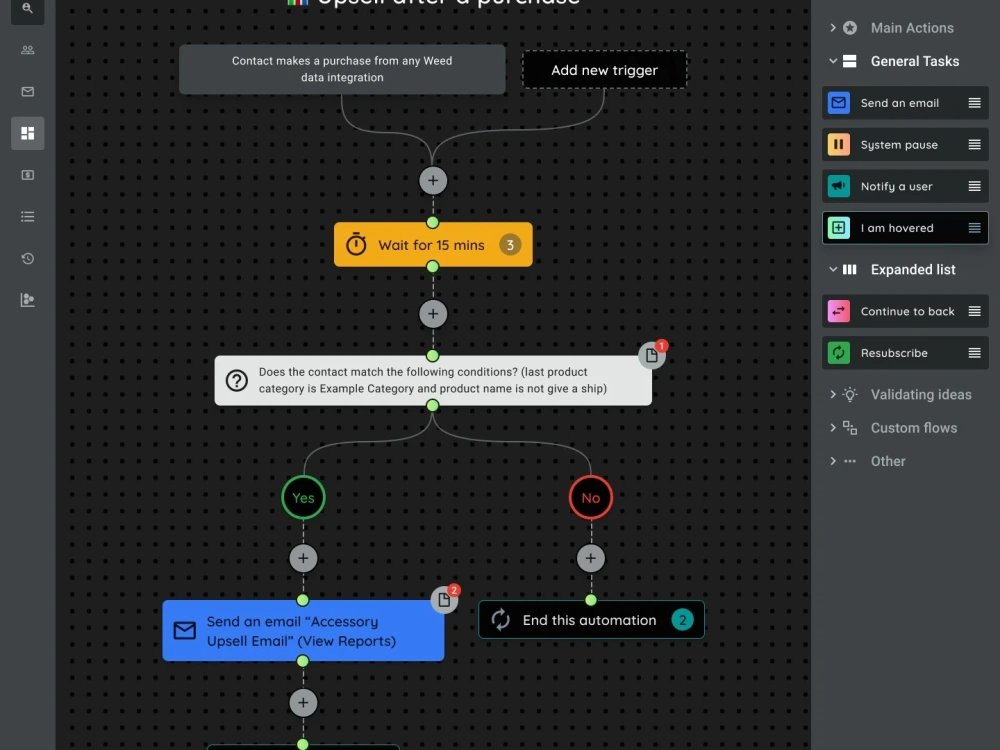Open the Accessory Upsell Email step
1000x750 pixels.
pos(303,631)
